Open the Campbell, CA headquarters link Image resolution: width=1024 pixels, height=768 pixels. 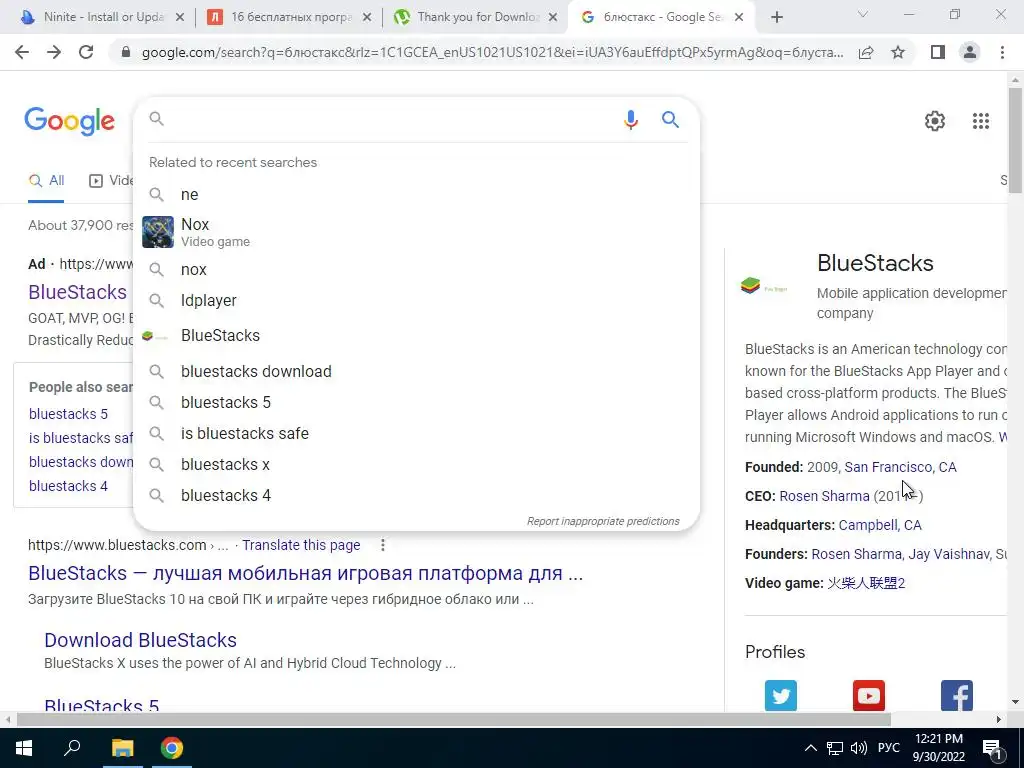[880, 525]
